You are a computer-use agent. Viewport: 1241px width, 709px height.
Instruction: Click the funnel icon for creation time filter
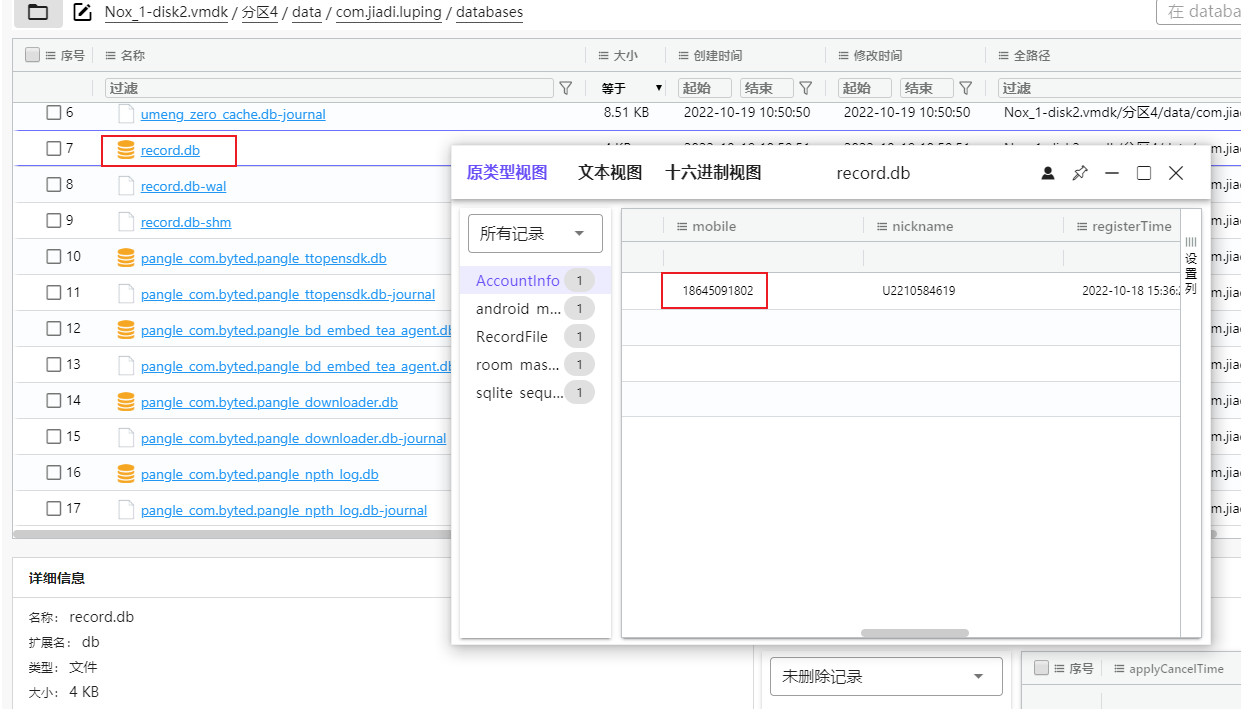pyautogui.click(x=805, y=88)
